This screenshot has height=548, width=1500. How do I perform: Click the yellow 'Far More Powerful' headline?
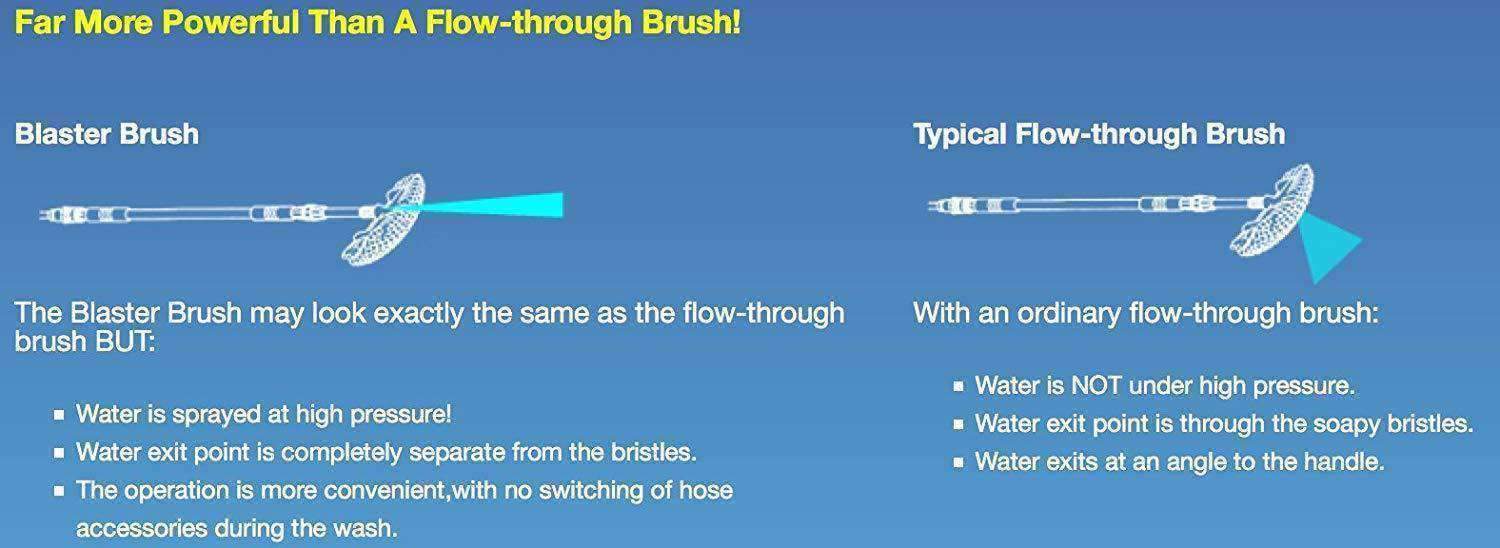coord(378,23)
